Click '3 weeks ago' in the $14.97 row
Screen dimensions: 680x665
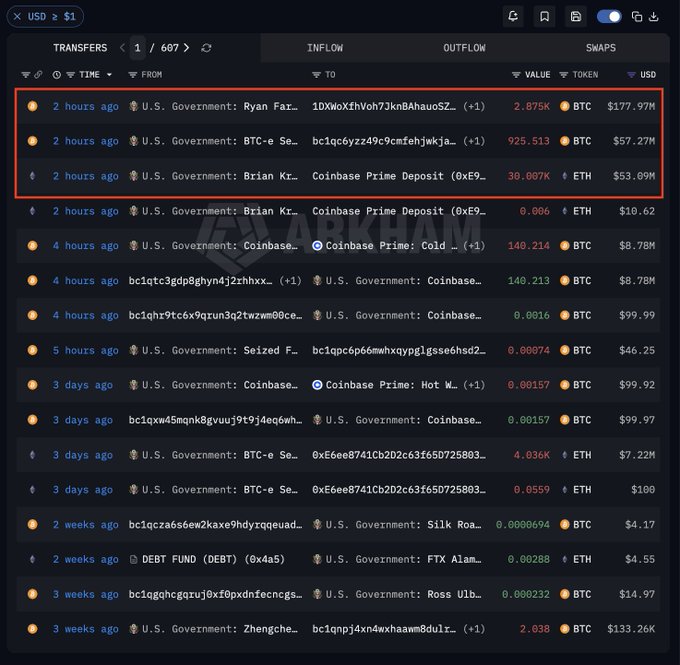(x=85, y=594)
